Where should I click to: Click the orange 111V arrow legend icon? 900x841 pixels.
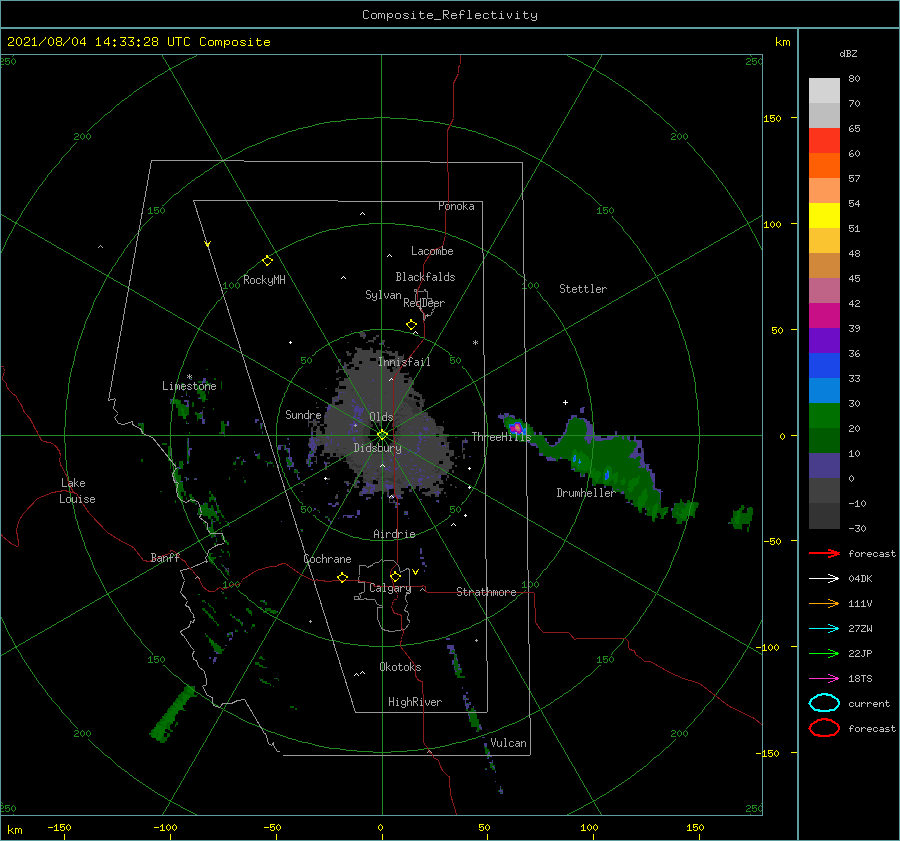tap(824, 603)
